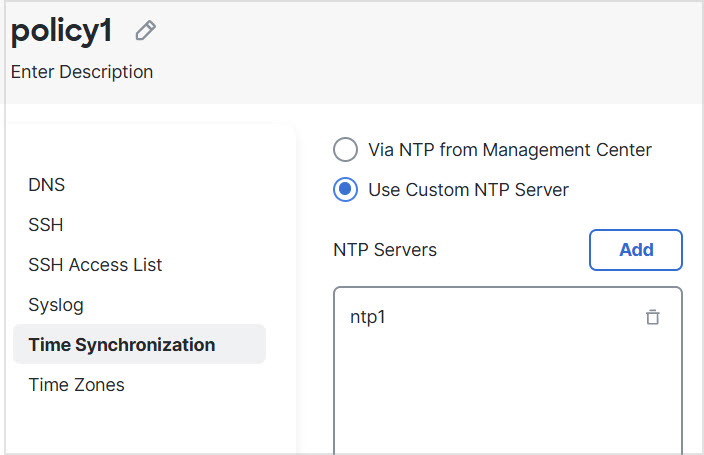Click the pencil icon to rename policy1

tap(145, 31)
